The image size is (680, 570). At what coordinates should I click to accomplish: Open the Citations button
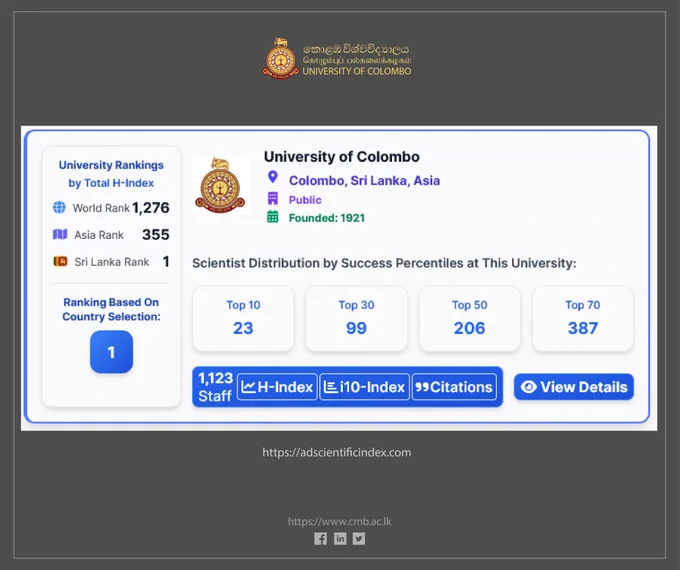coord(454,387)
